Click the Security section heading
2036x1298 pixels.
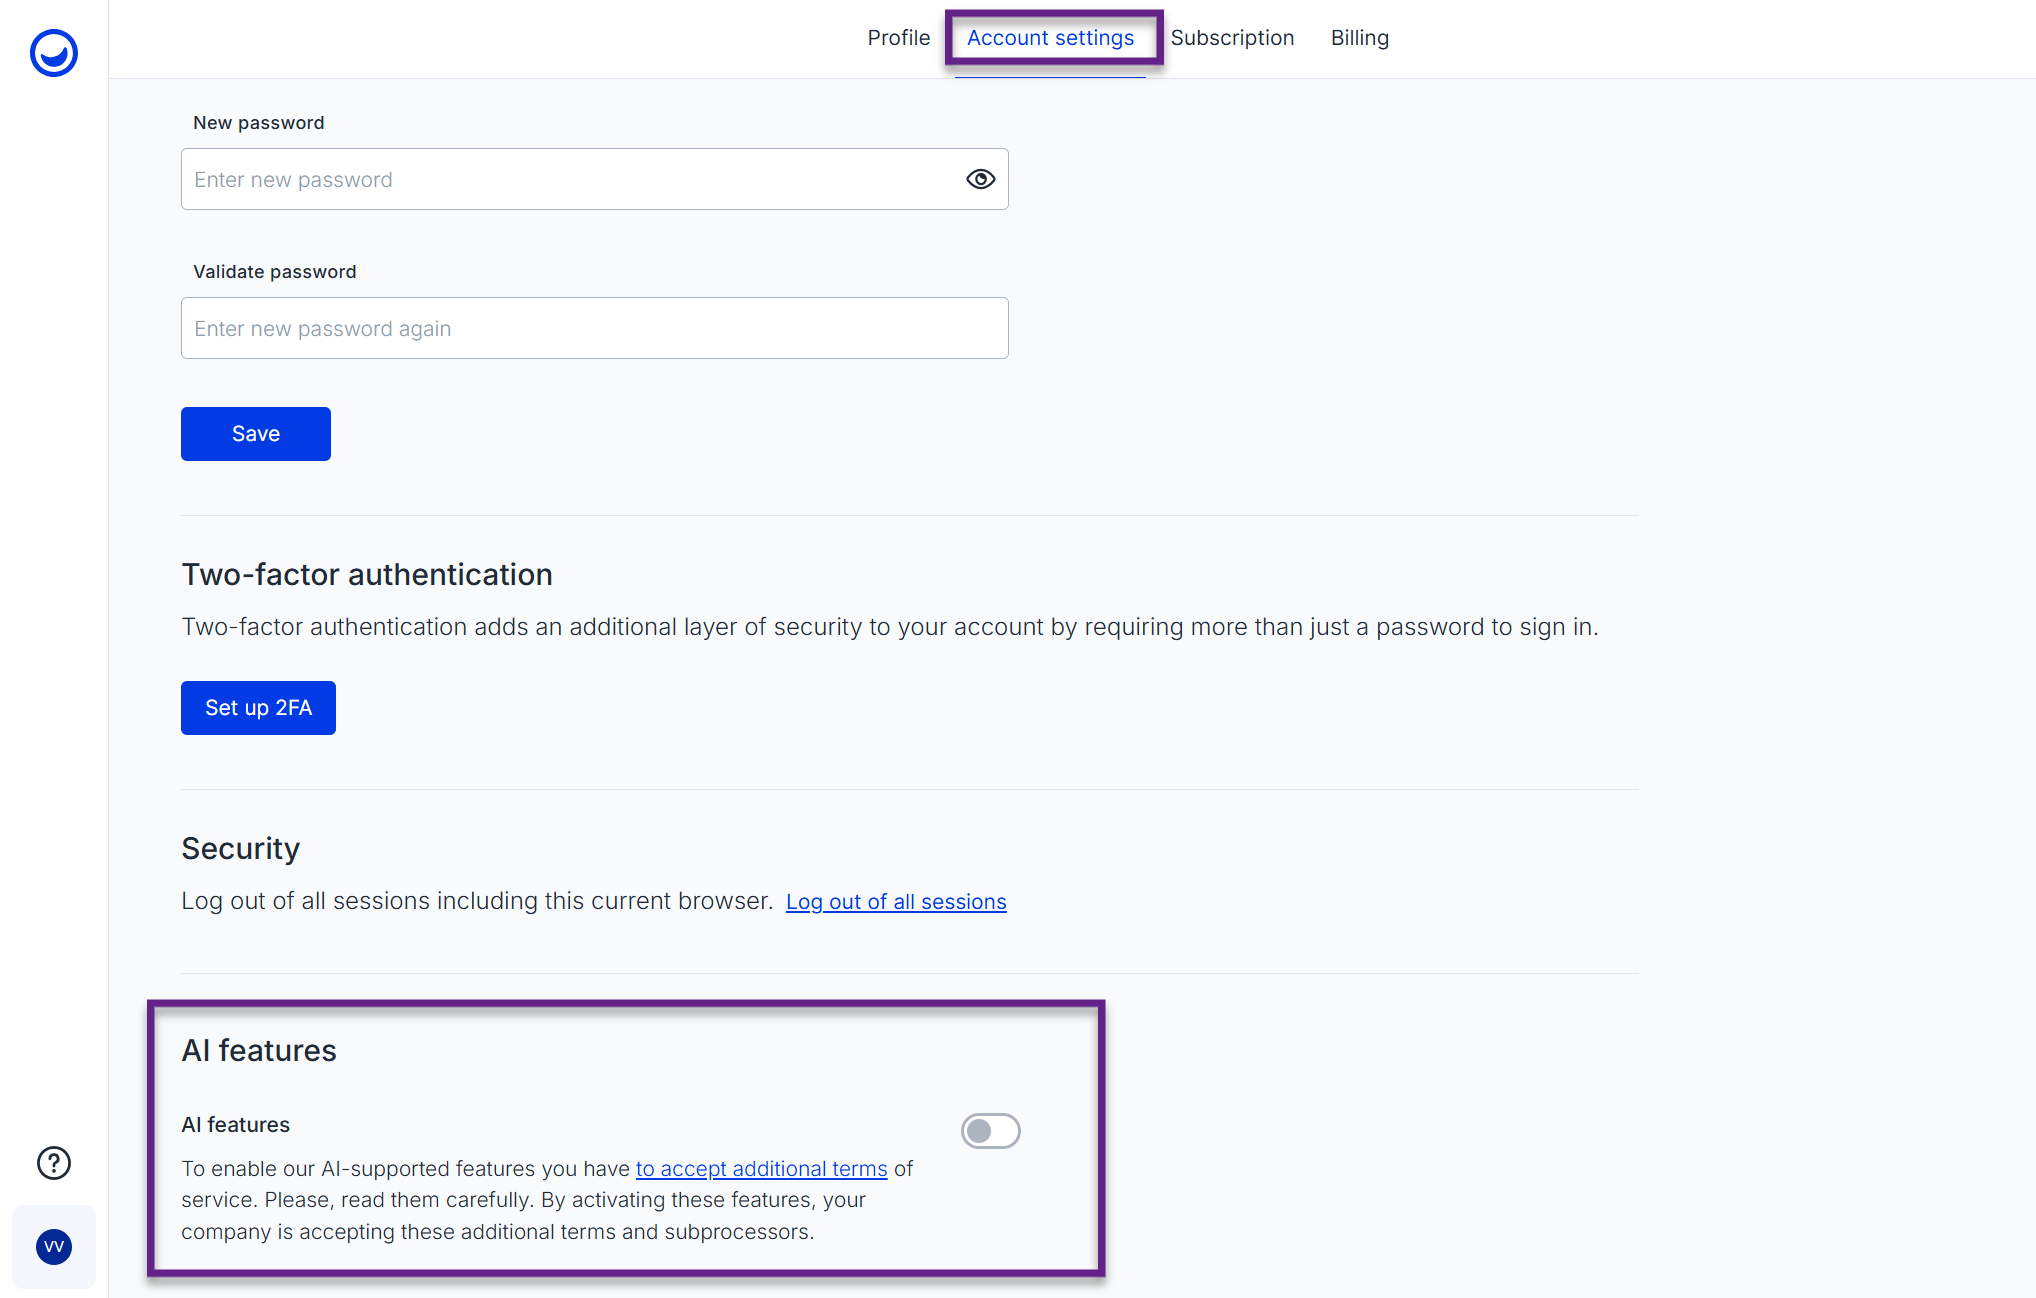pos(240,849)
